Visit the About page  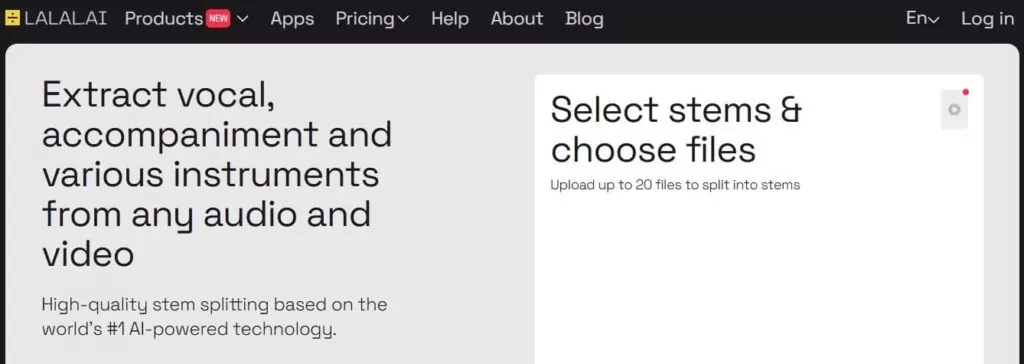coord(517,19)
